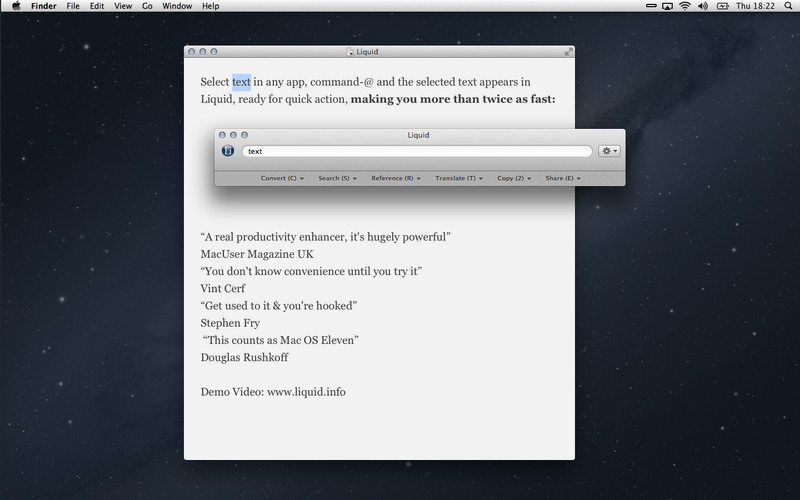
Task: Open the Help menu
Action: tap(211, 6)
